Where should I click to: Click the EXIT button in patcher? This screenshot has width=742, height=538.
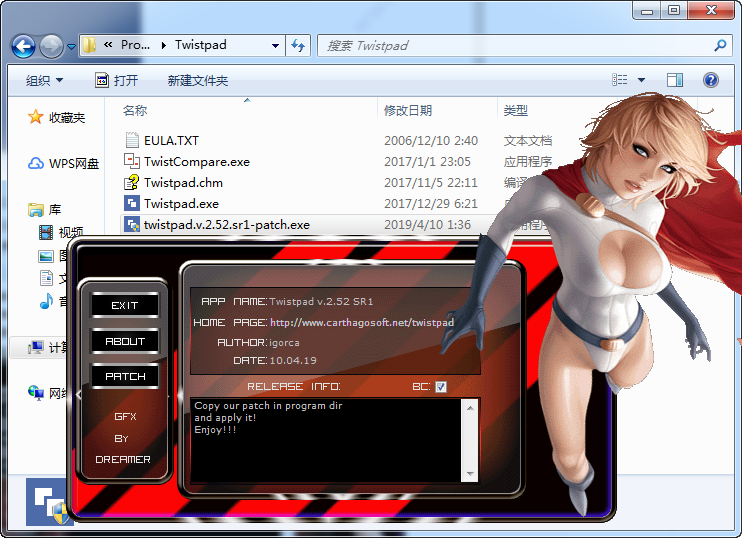click(x=125, y=305)
